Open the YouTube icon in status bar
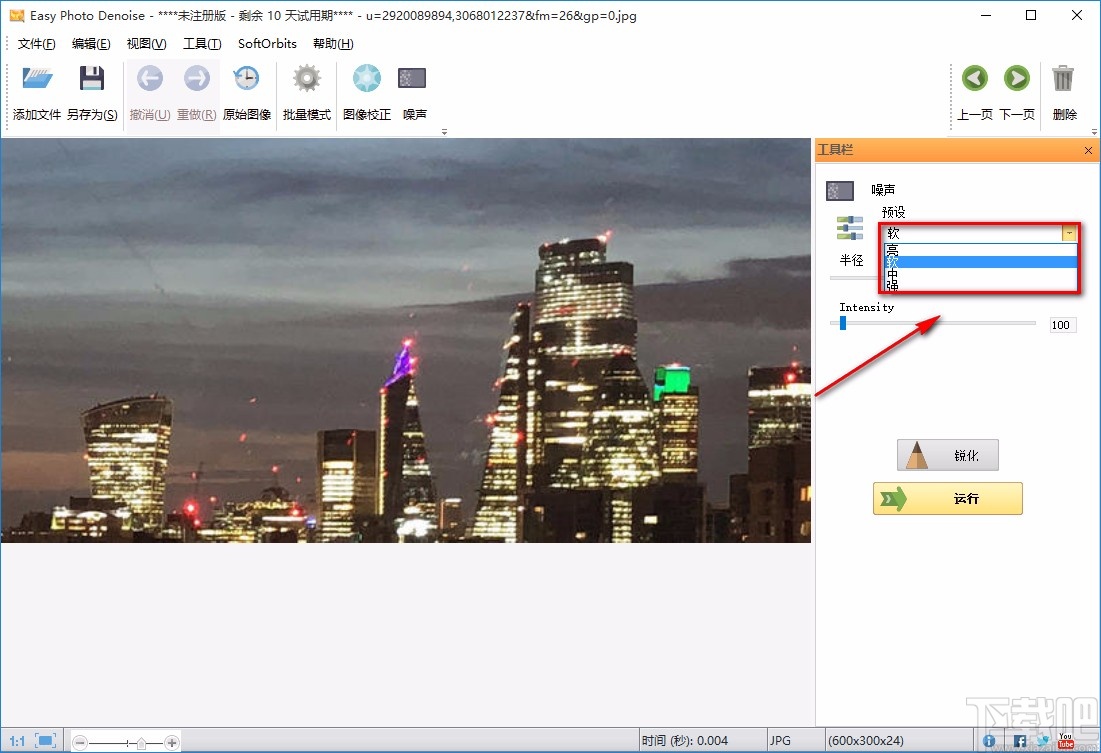Image resolution: width=1101 pixels, height=753 pixels. click(1066, 740)
